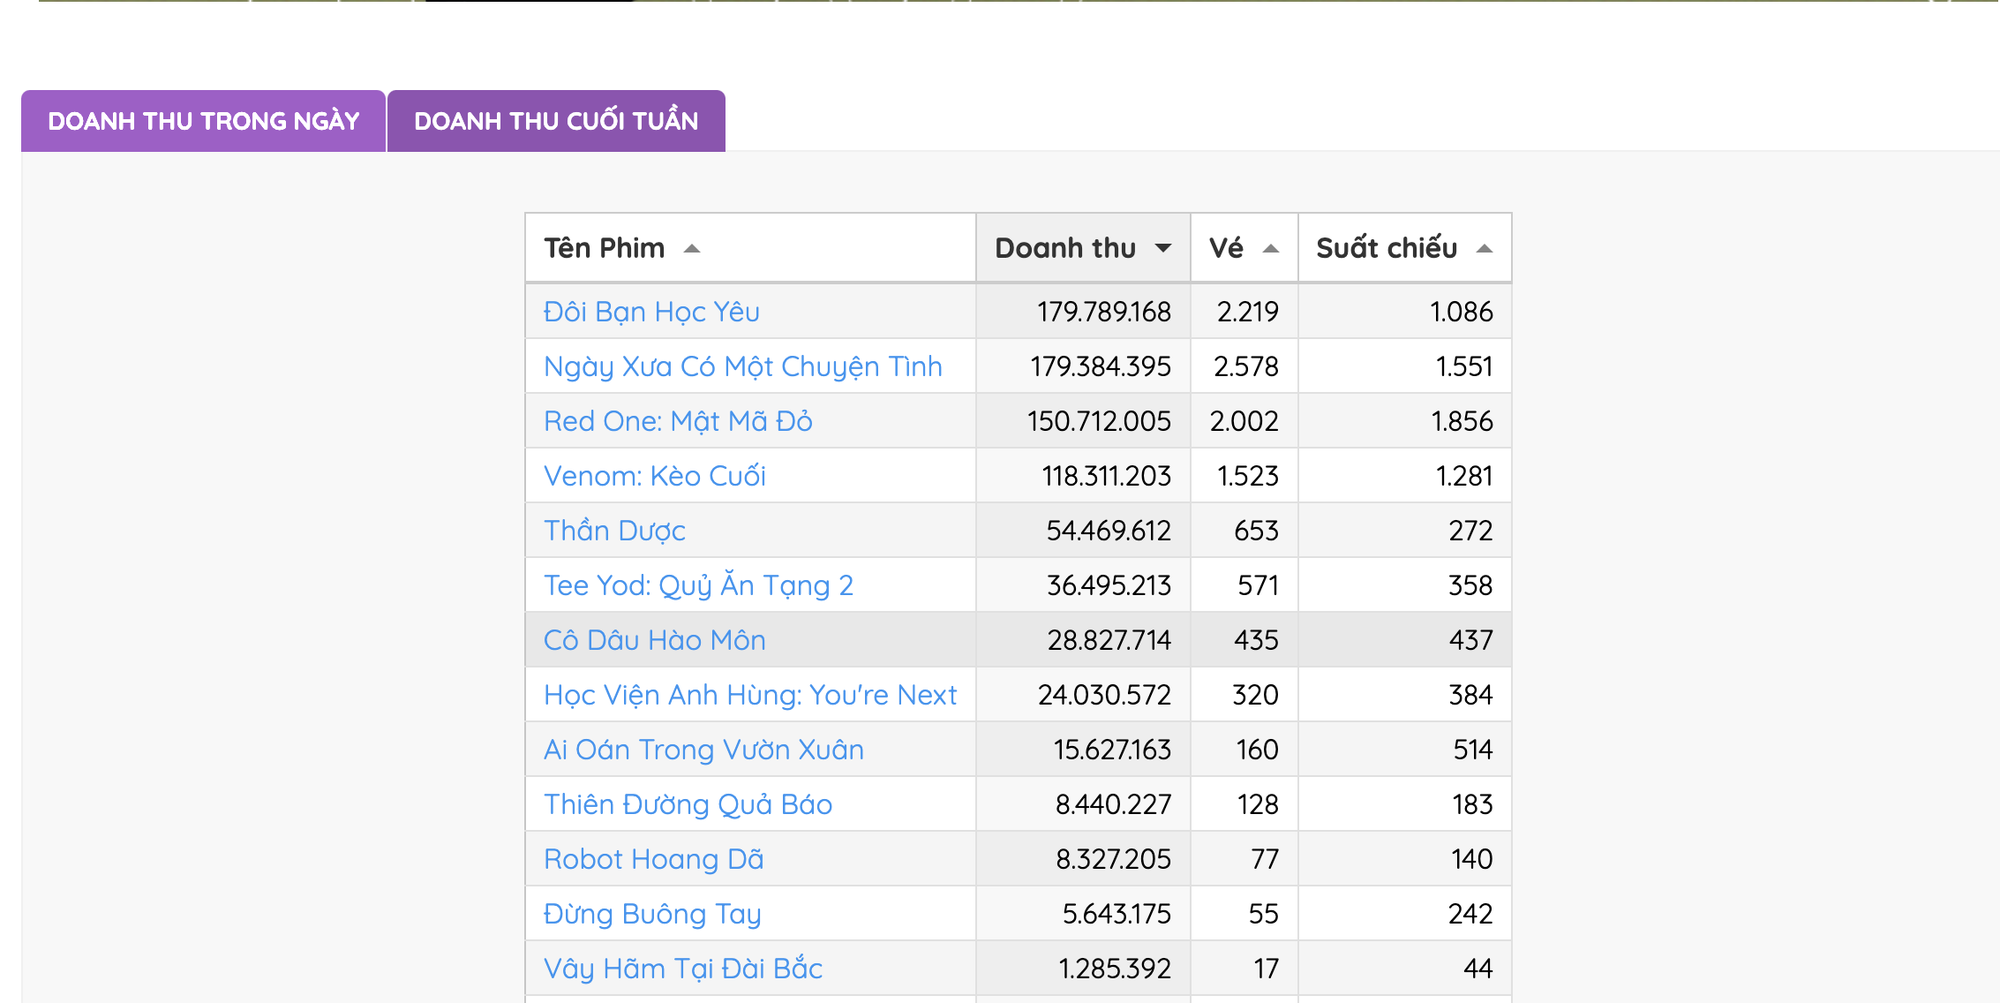Select revenue value 1.285.392
Screen dimensions: 2000x1003
point(1115,968)
